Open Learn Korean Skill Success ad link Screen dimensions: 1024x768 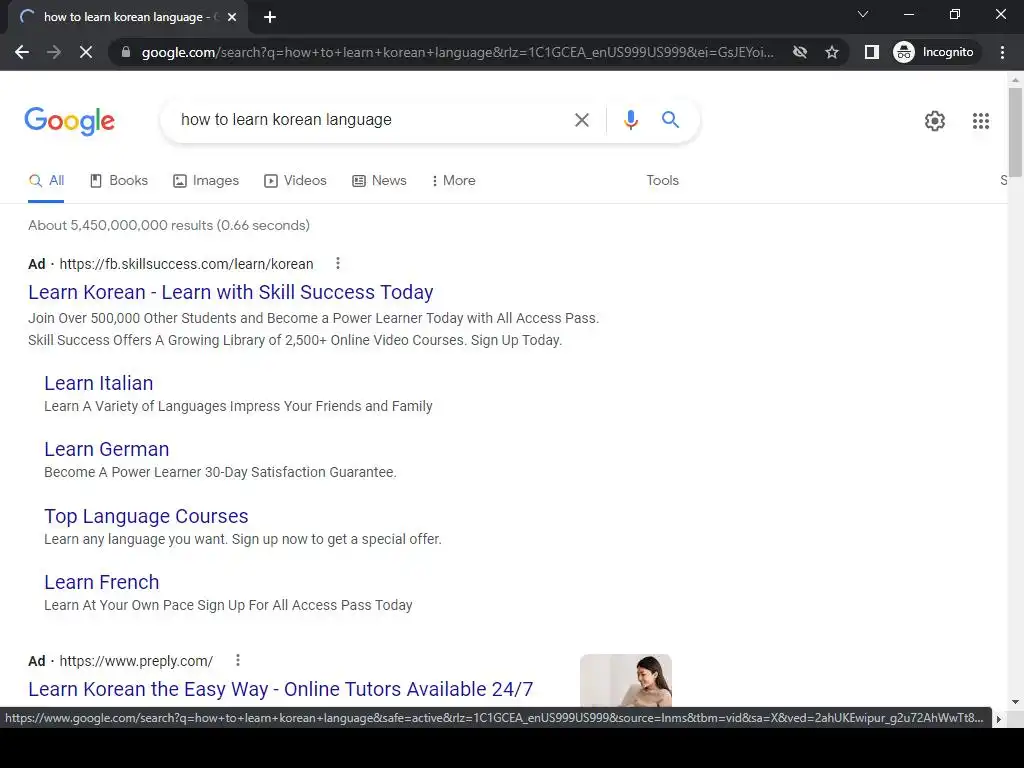click(x=231, y=292)
